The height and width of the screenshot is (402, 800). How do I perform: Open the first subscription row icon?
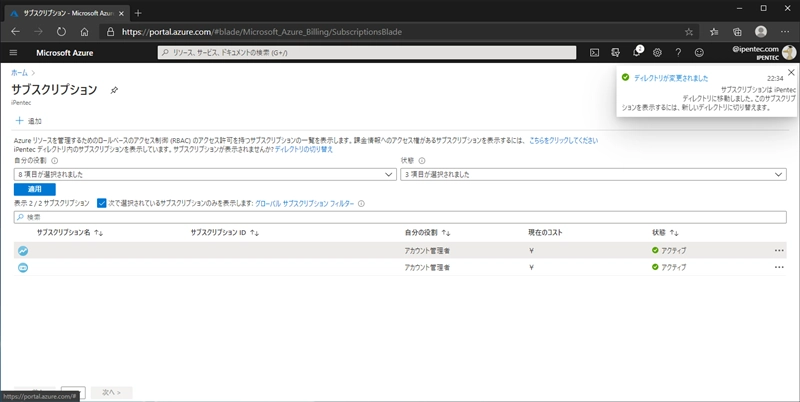(23, 250)
